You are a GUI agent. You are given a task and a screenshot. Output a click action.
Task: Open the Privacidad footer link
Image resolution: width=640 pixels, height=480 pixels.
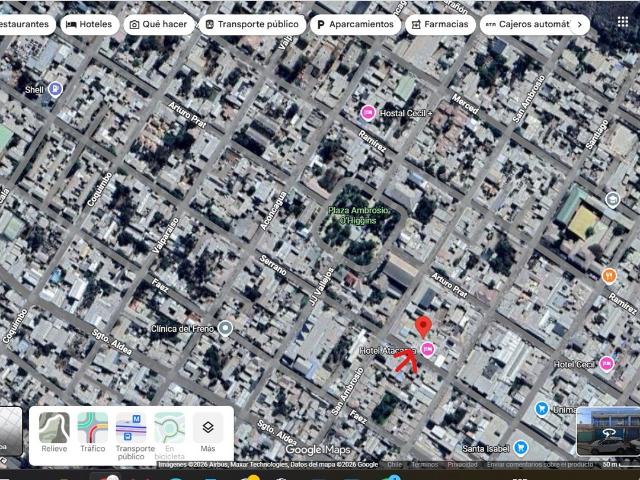tap(462, 464)
